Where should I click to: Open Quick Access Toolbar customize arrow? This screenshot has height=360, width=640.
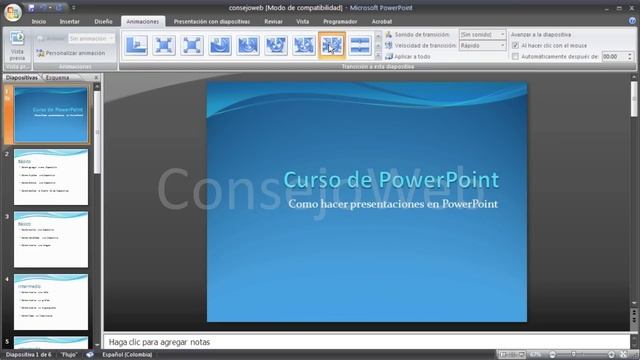(x=73, y=8)
